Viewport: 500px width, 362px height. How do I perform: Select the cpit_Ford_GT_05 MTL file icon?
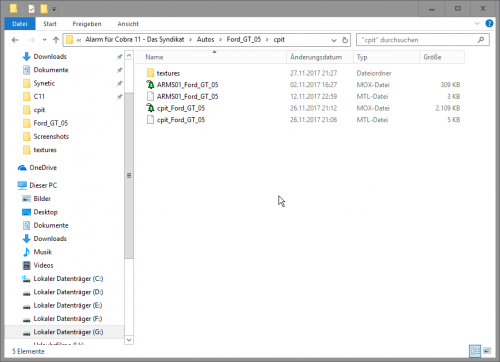click(x=150, y=120)
